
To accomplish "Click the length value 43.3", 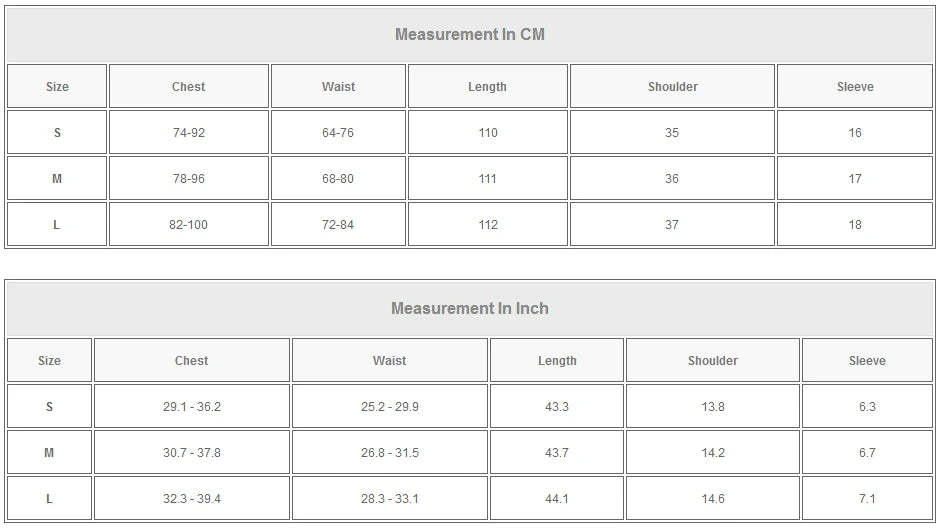I will [557, 407].
